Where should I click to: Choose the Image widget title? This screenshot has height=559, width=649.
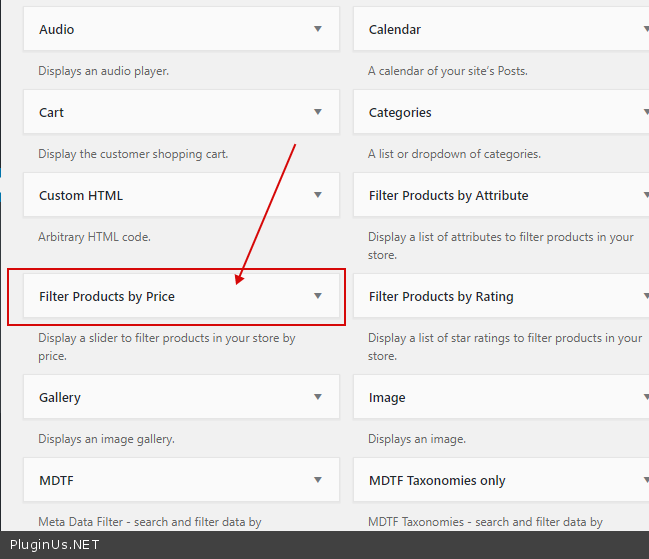[387, 397]
